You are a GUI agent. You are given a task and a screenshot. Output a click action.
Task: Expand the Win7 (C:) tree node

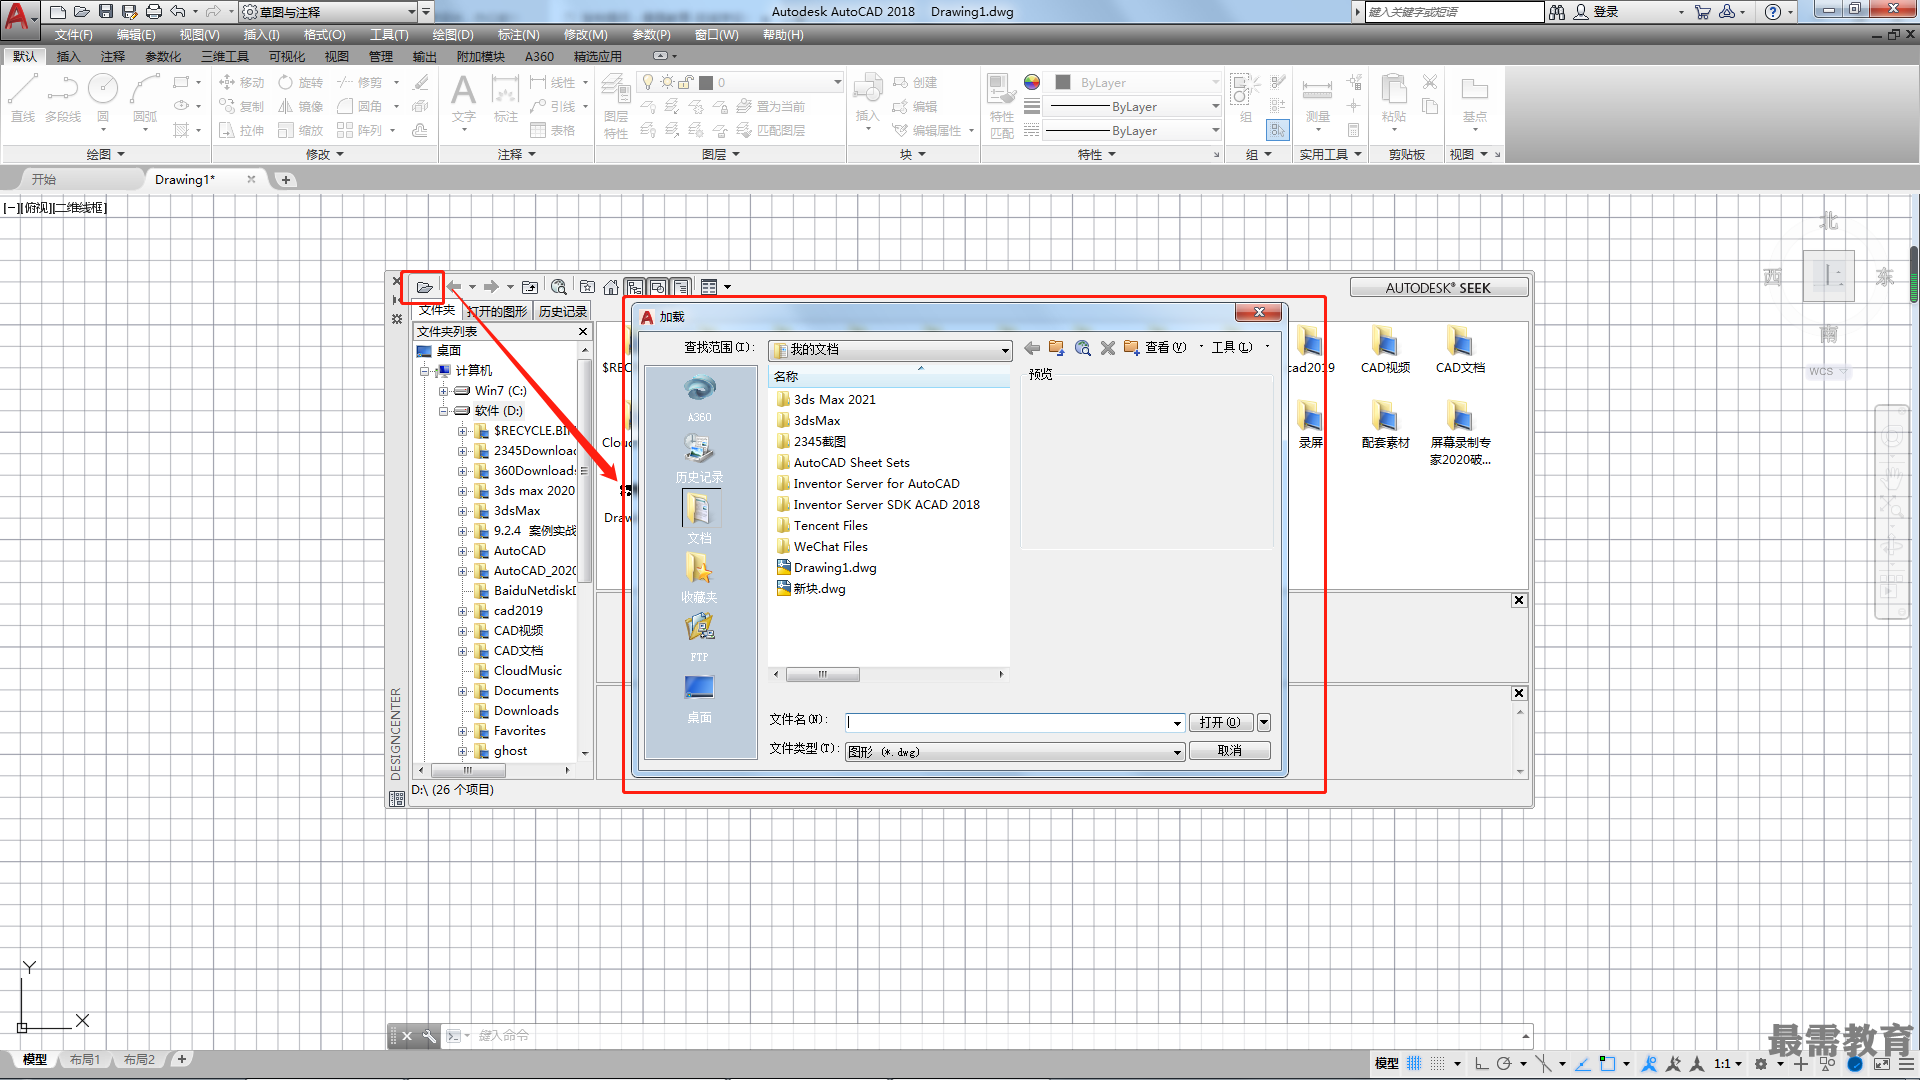pyautogui.click(x=443, y=391)
